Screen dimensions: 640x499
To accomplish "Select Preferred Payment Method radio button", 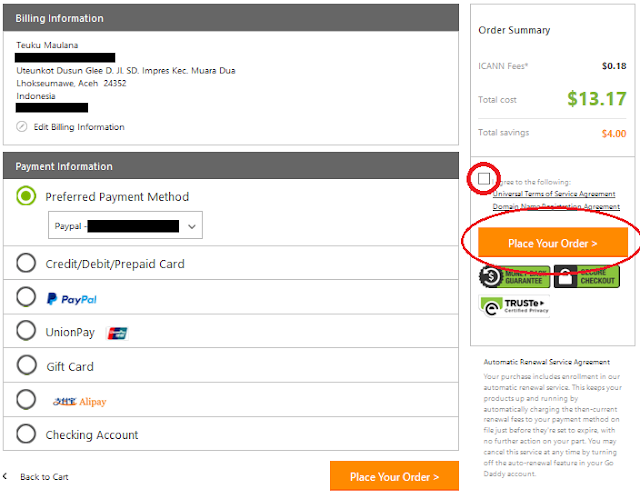I will 27,196.
